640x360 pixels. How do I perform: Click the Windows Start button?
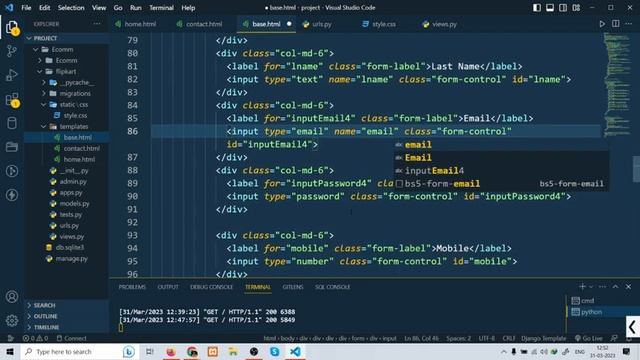pos(10,351)
